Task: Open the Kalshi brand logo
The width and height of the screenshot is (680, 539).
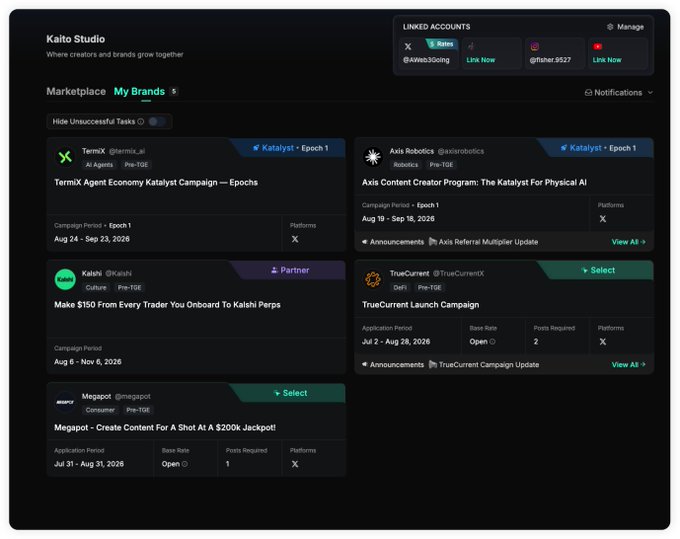Action: (65, 279)
